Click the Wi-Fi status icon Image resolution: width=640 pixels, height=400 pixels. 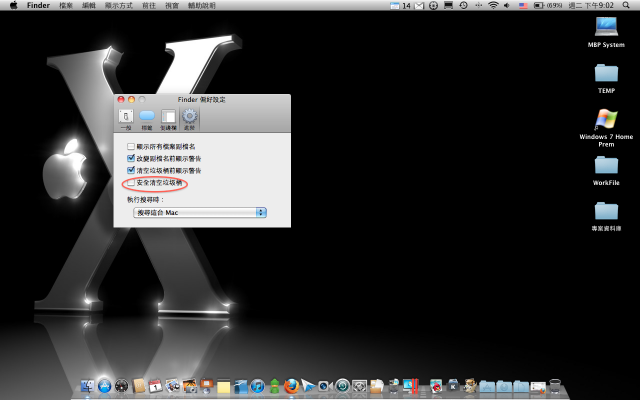point(493,5)
